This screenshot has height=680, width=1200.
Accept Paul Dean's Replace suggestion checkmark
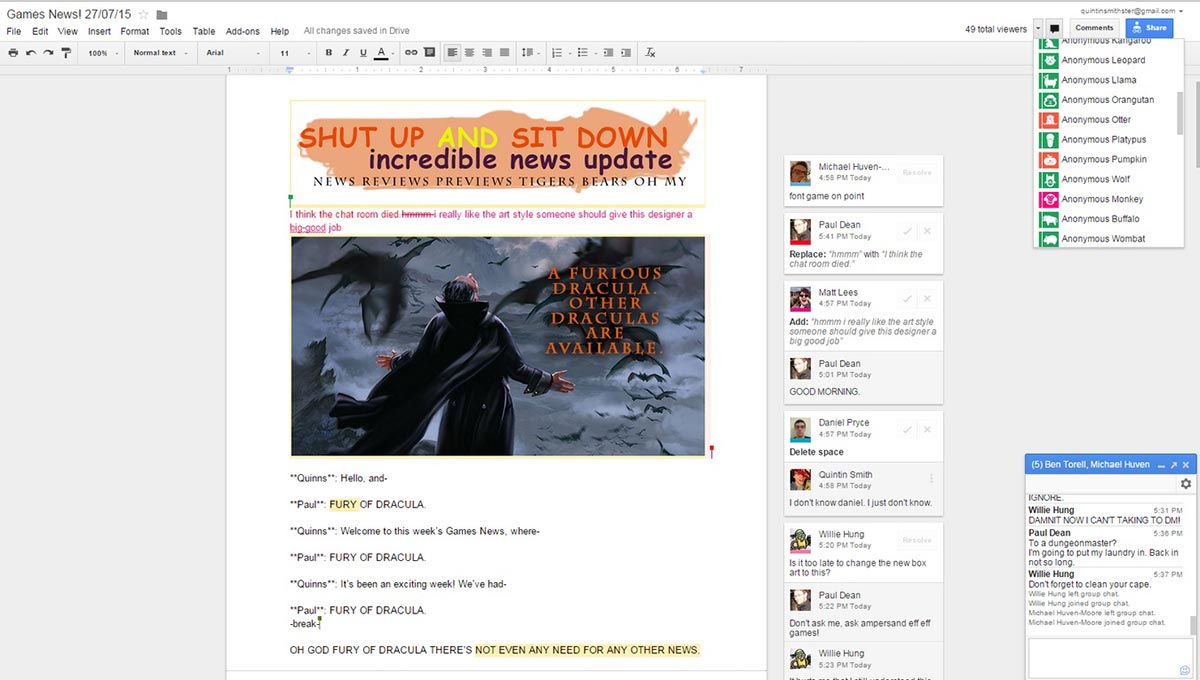point(907,231)
